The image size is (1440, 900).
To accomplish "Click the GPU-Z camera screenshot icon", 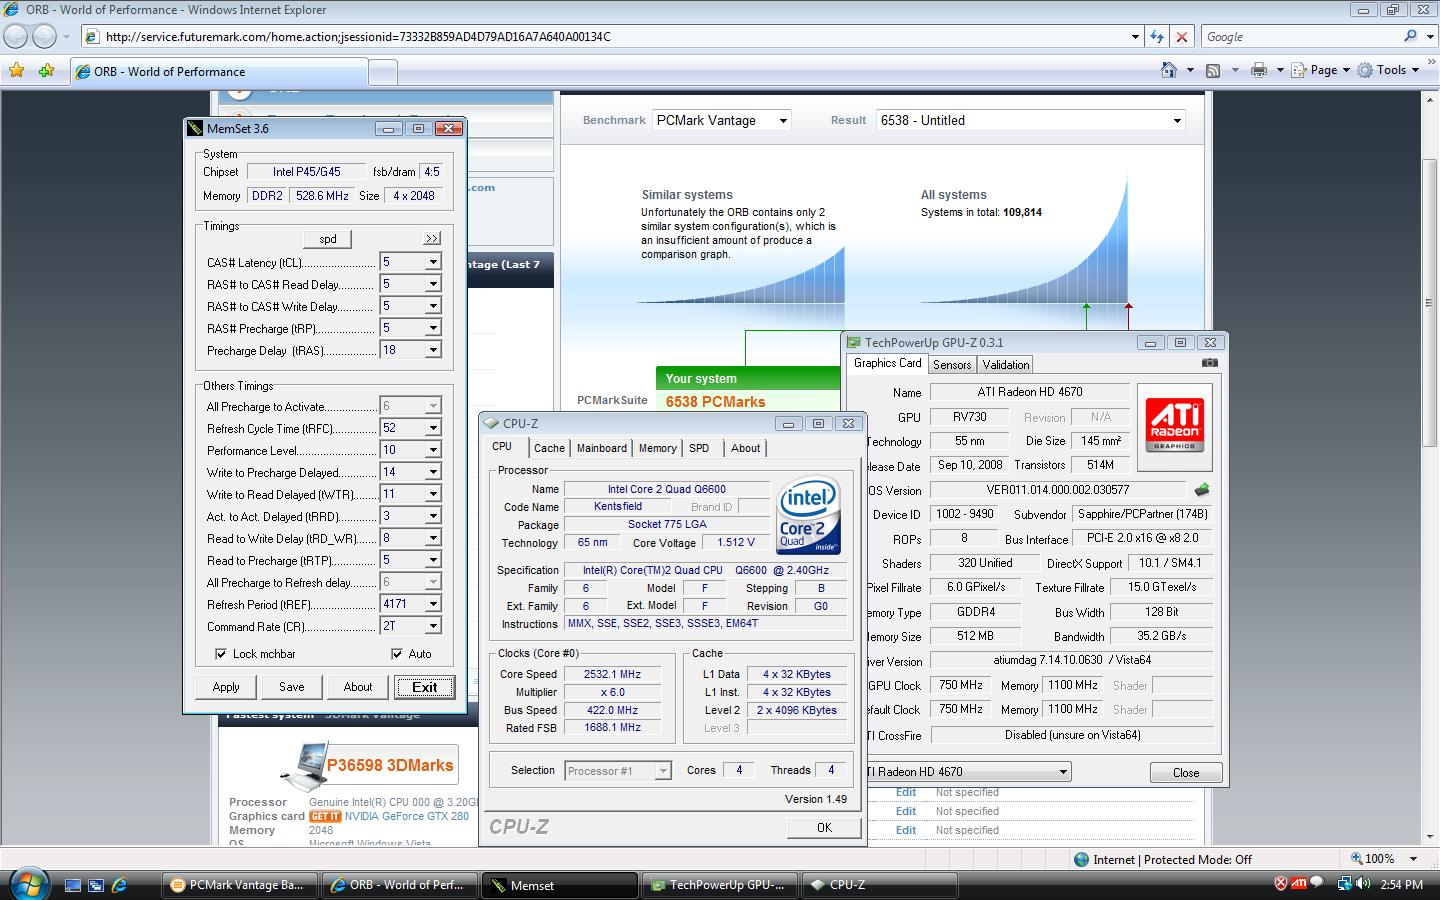I will coord(1209,363).
